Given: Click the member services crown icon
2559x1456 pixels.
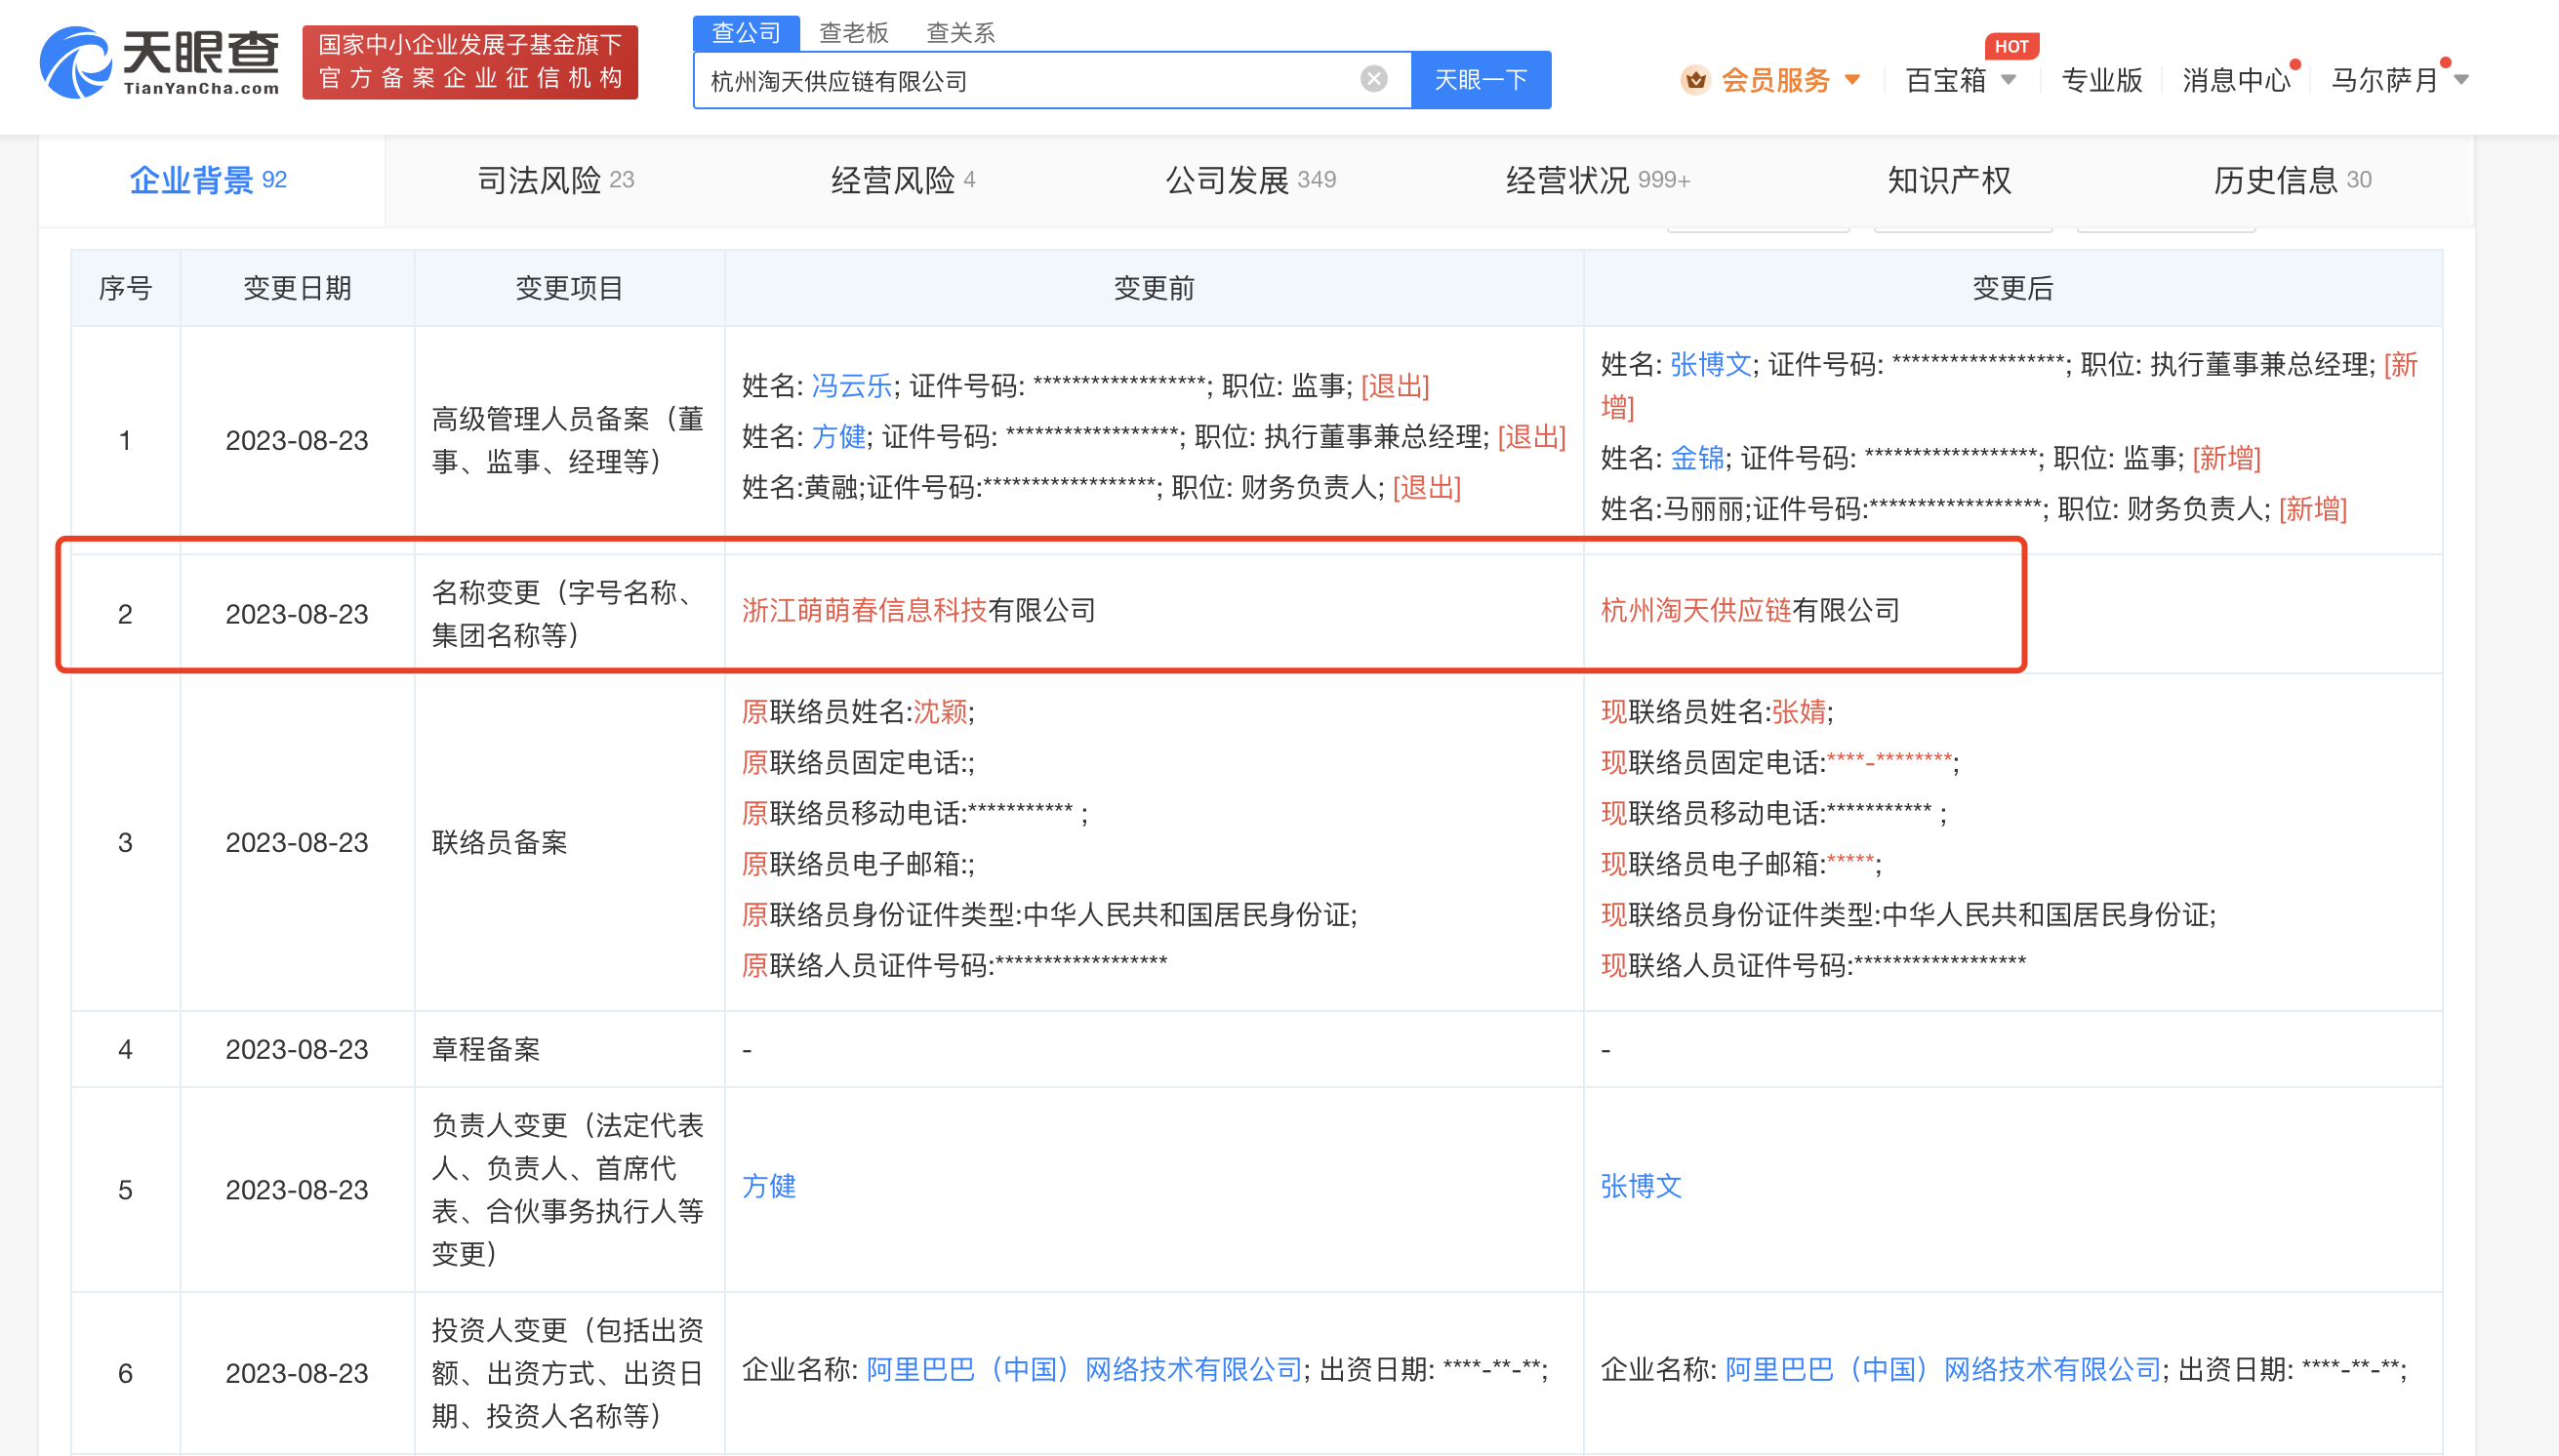Looking at the screenshot, I should (1695, 80).
